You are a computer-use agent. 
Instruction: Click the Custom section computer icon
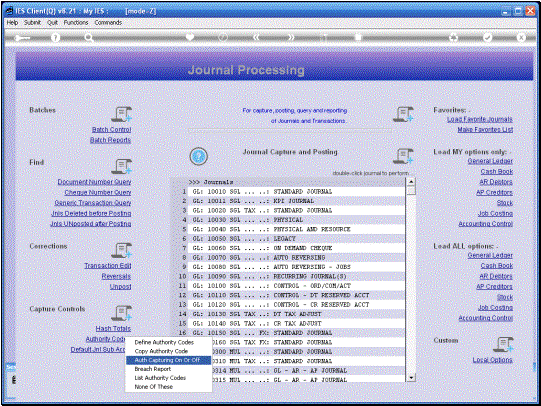pyautogui.click(x=503, y=345)
